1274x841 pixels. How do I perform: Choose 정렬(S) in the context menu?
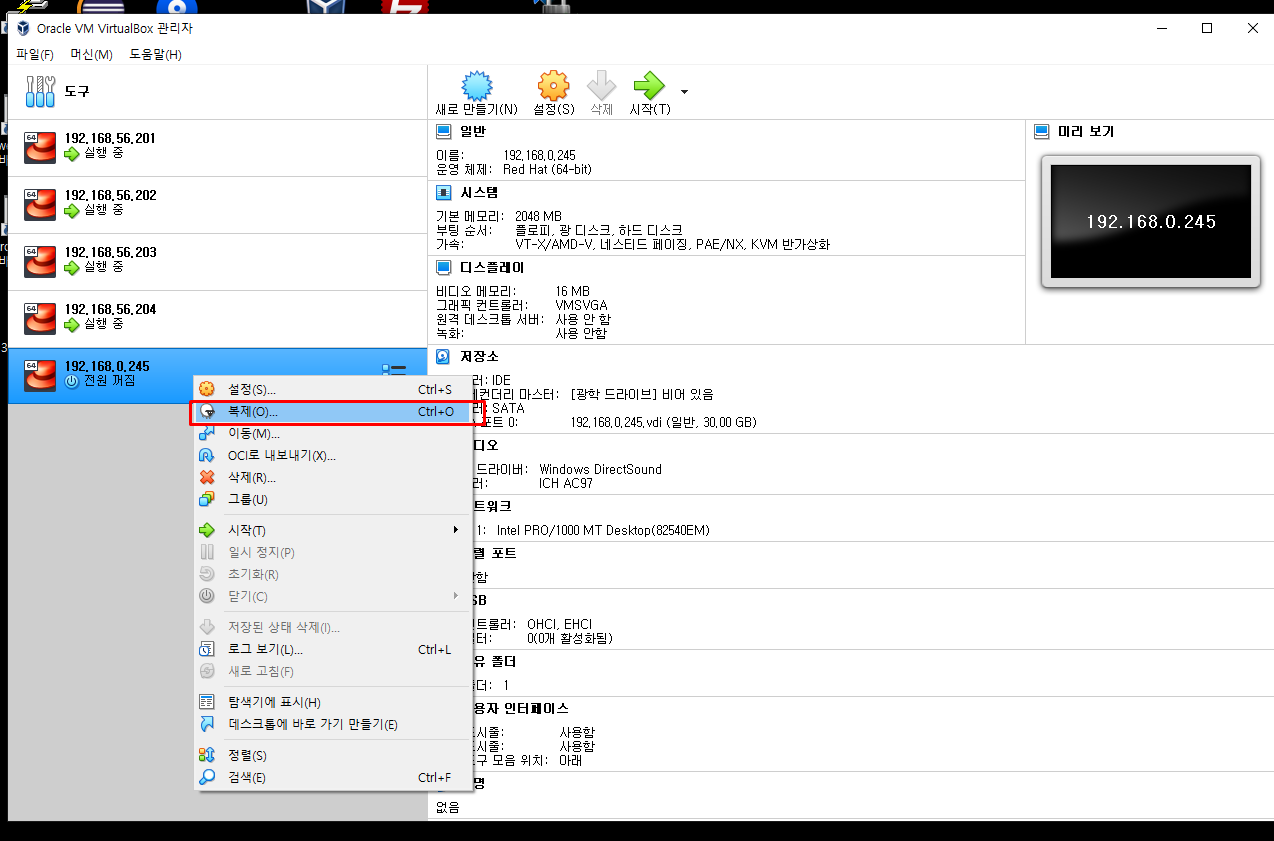[333, 755]
